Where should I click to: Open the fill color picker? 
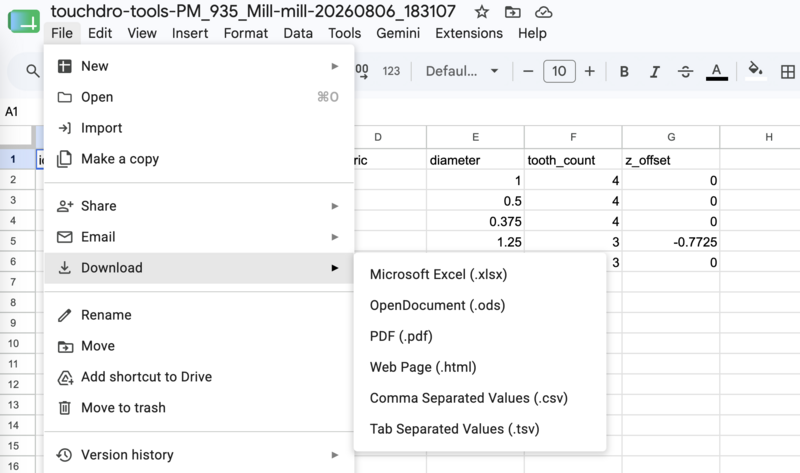click(756, 71)
